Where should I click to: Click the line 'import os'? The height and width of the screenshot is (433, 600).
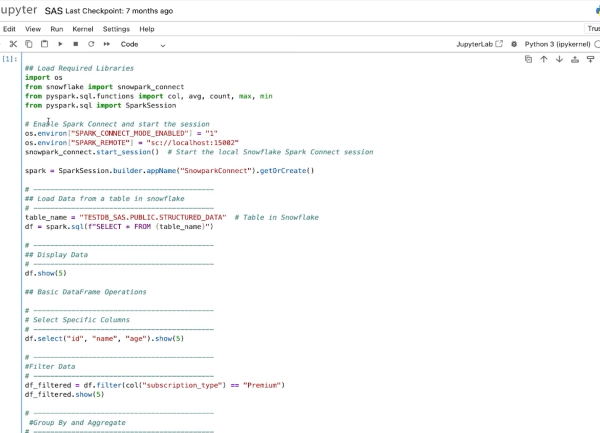[44, 77]
